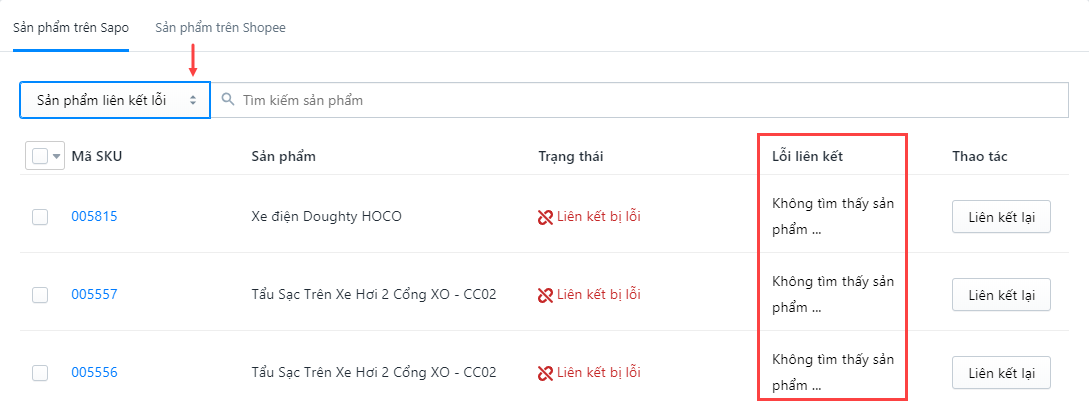Viewport: 1089px width, 406px height.
Task: Click the search magnifier icon
Action: click(227, 100)
